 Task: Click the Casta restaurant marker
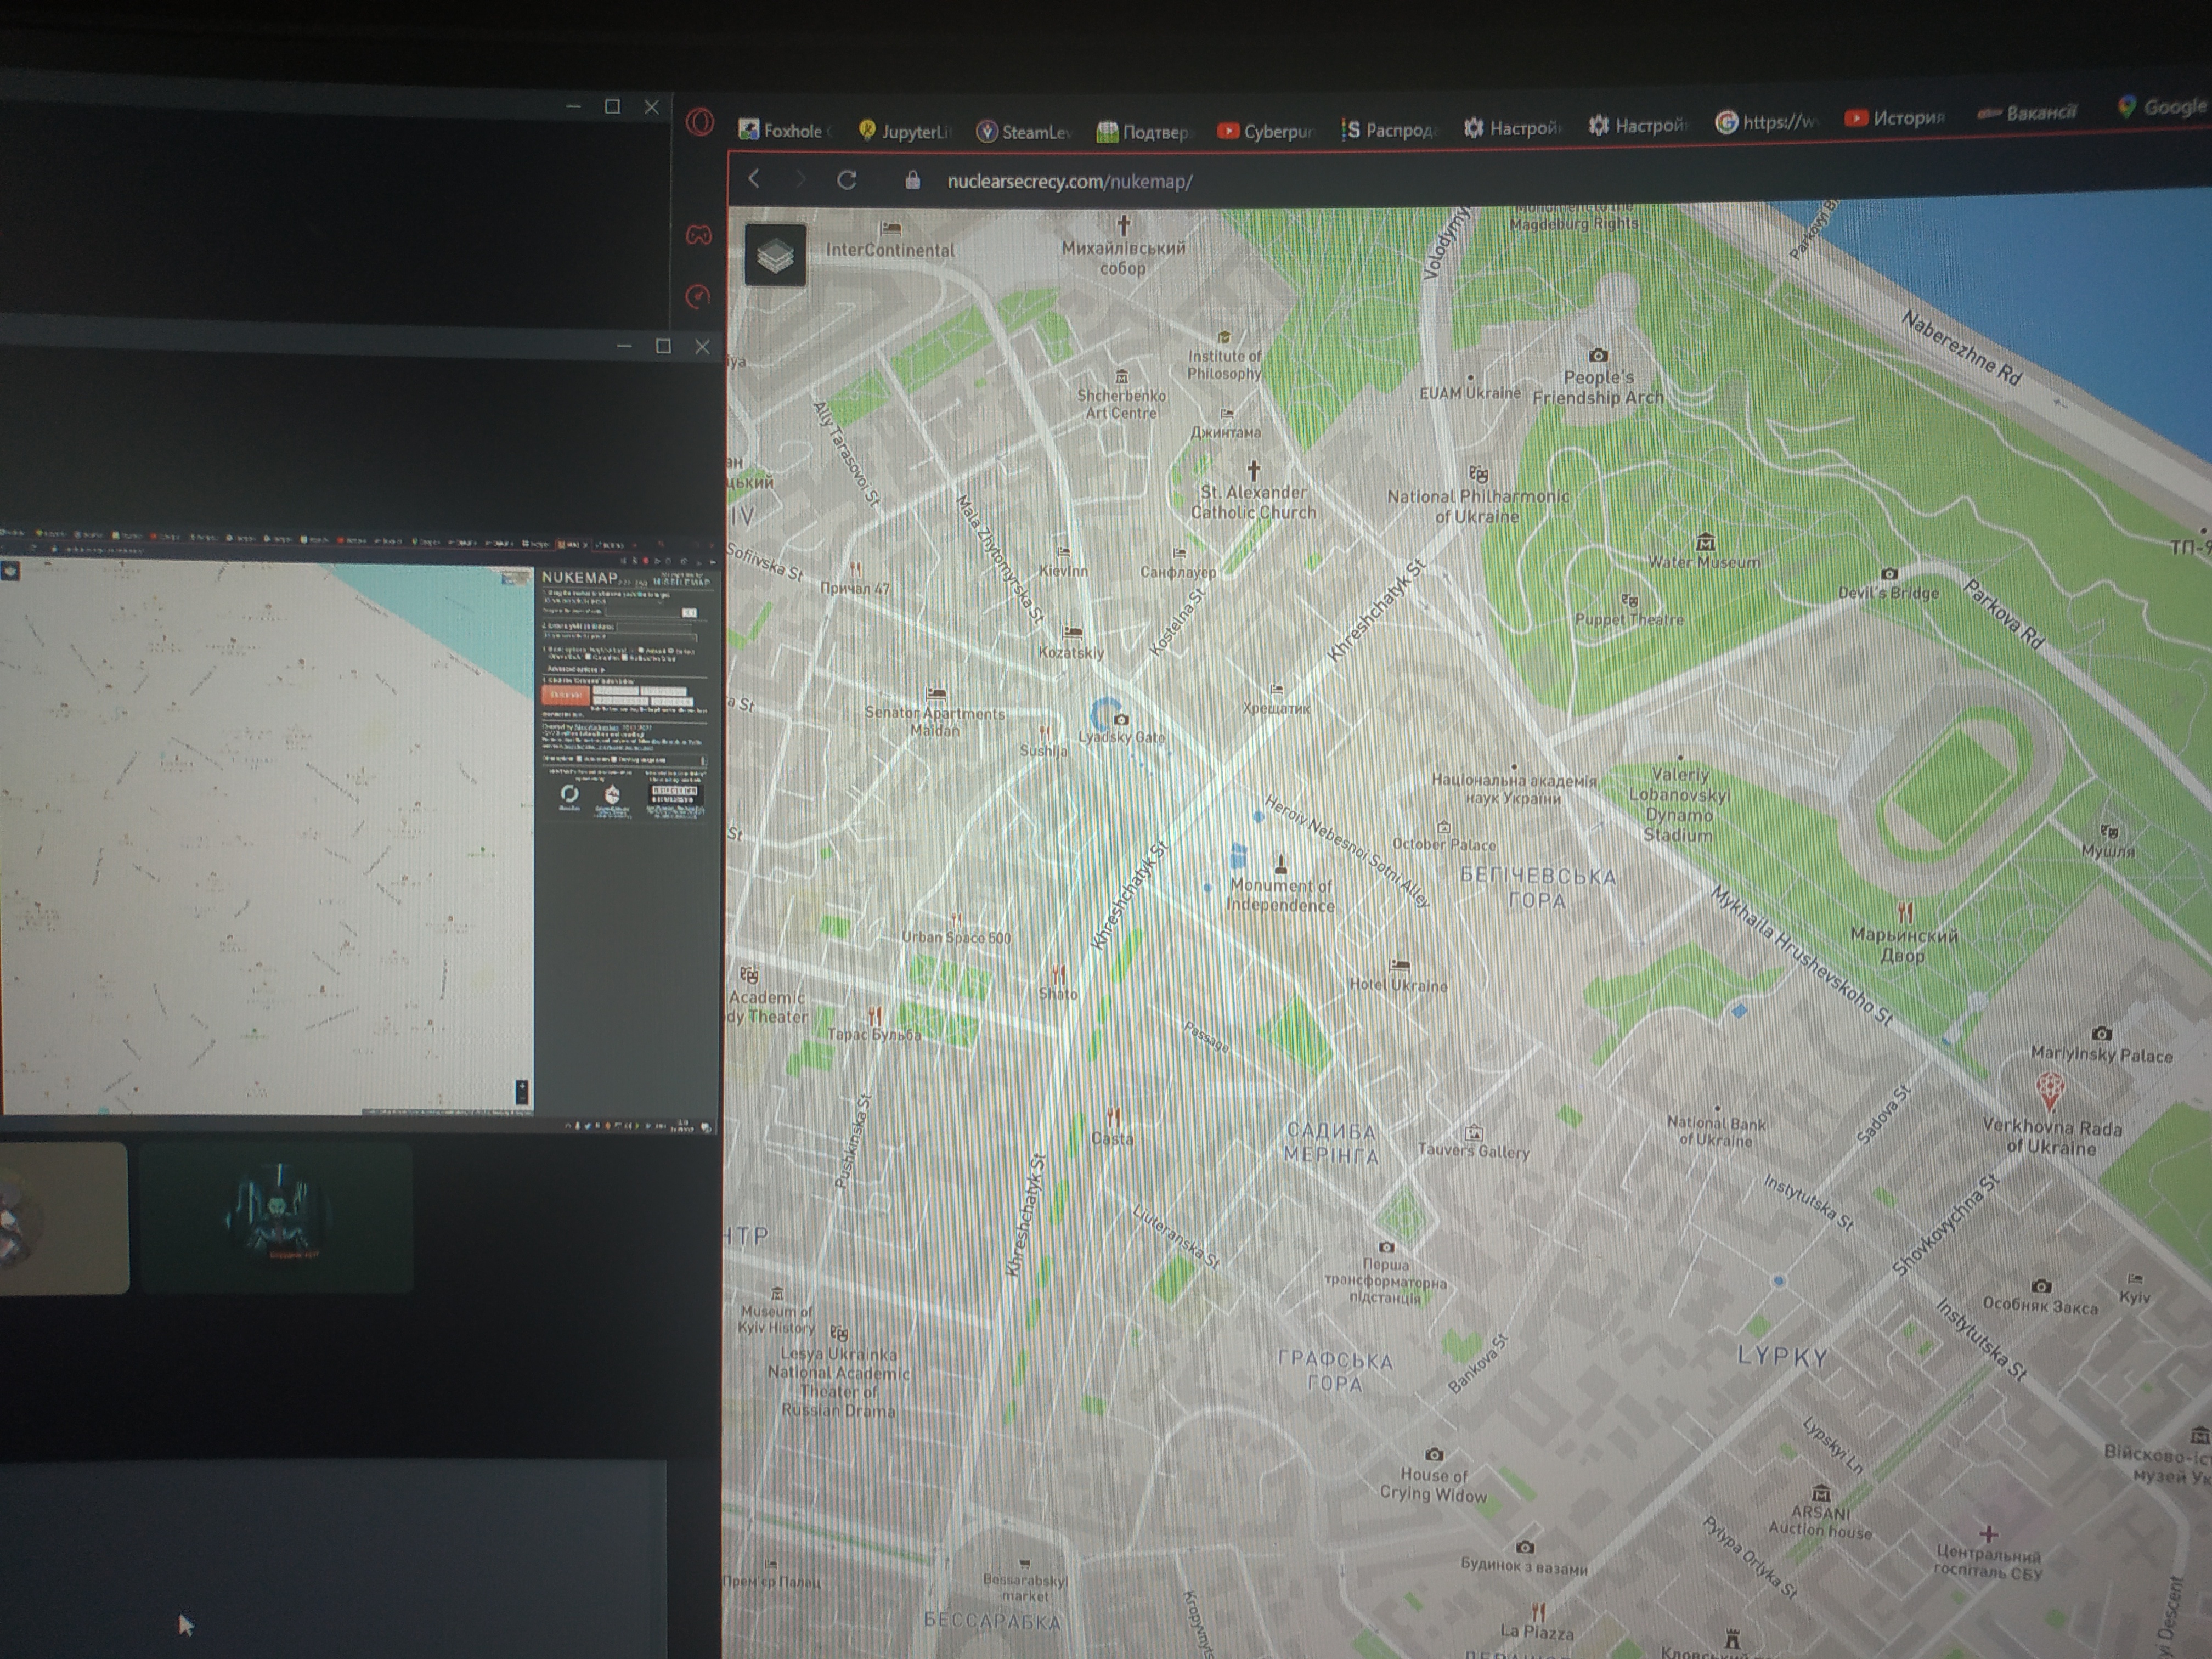pos(1113,1117)
